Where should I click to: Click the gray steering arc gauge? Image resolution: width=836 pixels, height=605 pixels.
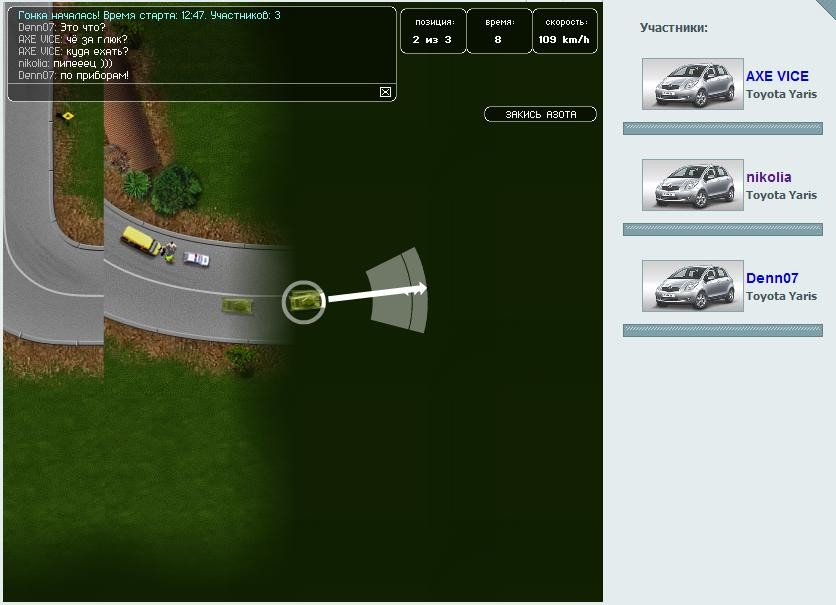(x=398, y=290)
